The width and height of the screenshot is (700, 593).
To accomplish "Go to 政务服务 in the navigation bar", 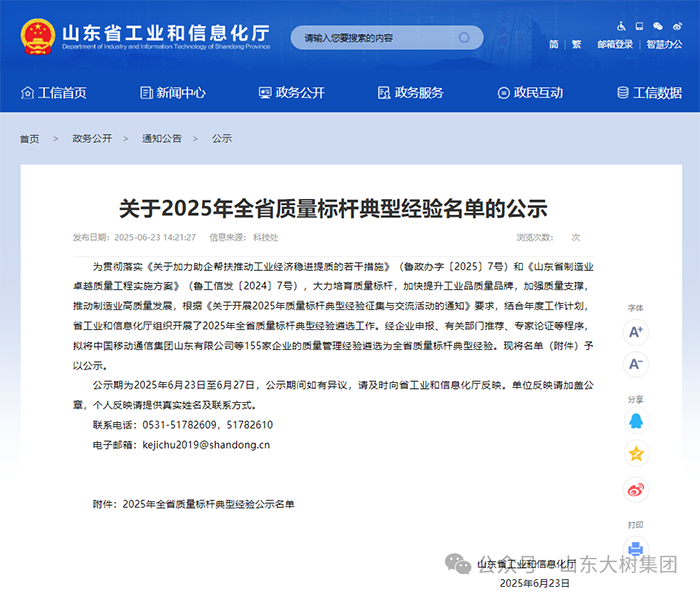I will (x=410, y=93).
